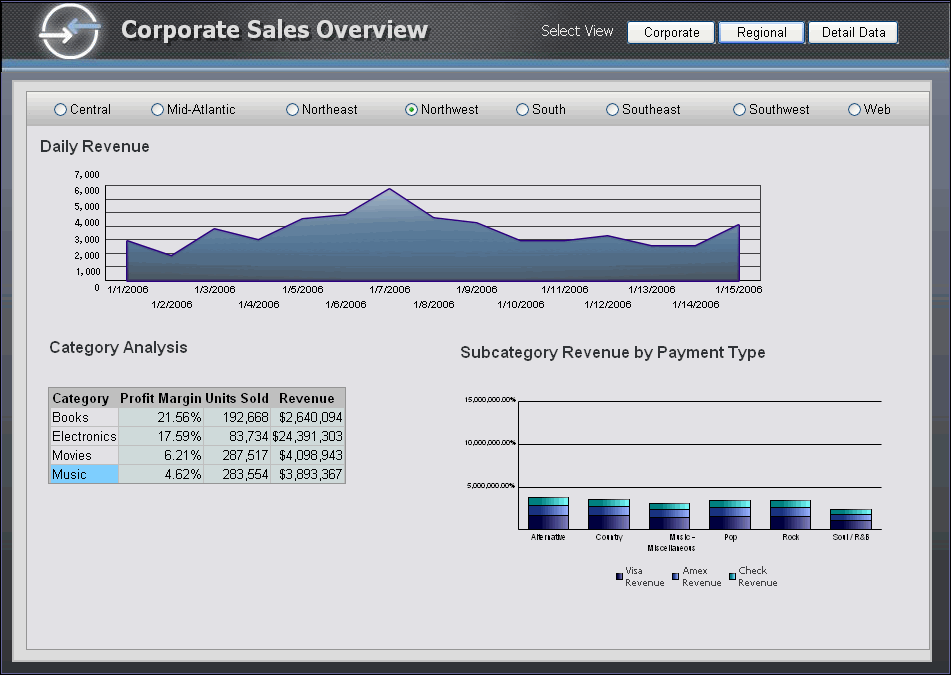Click the Alternative bar in subcategory chart
This screenshot has height=676, width=951.
pos(548,514)
